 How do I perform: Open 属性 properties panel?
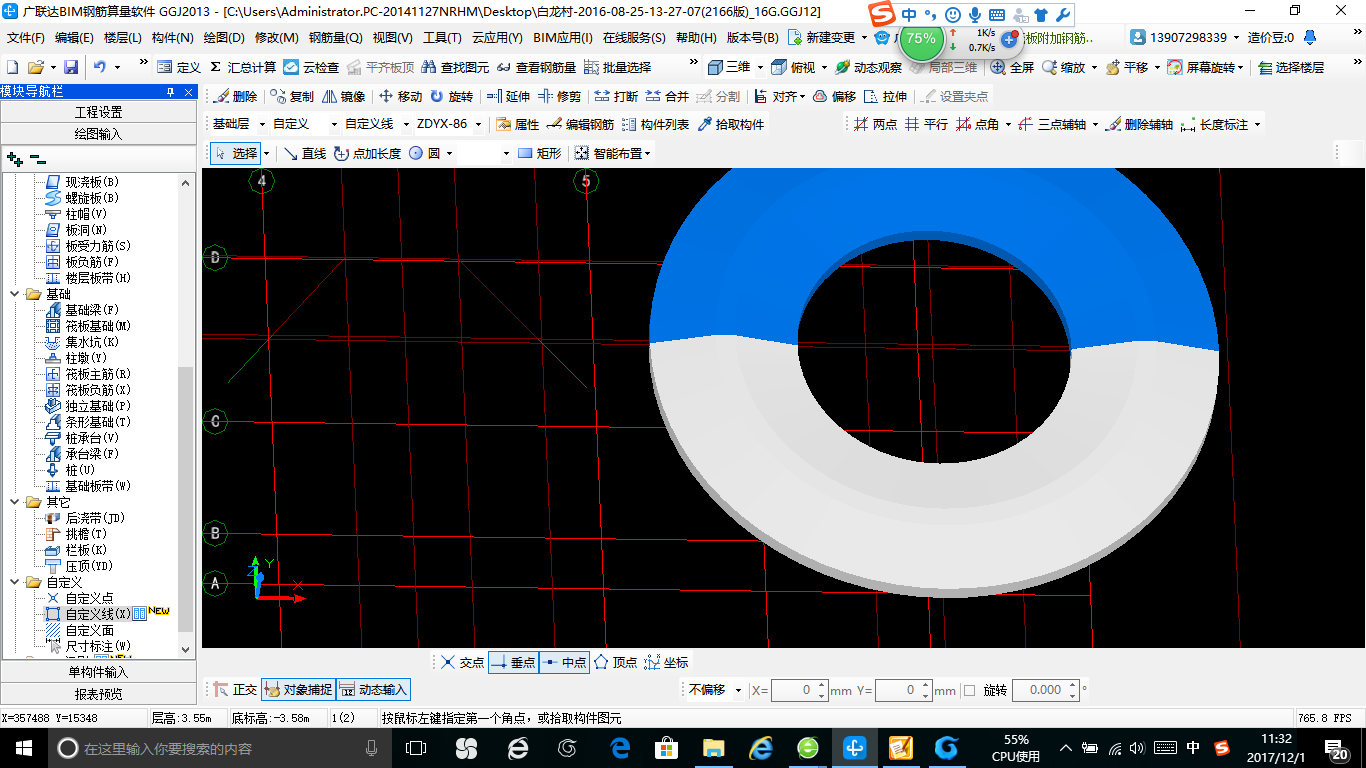click(517, 125)
